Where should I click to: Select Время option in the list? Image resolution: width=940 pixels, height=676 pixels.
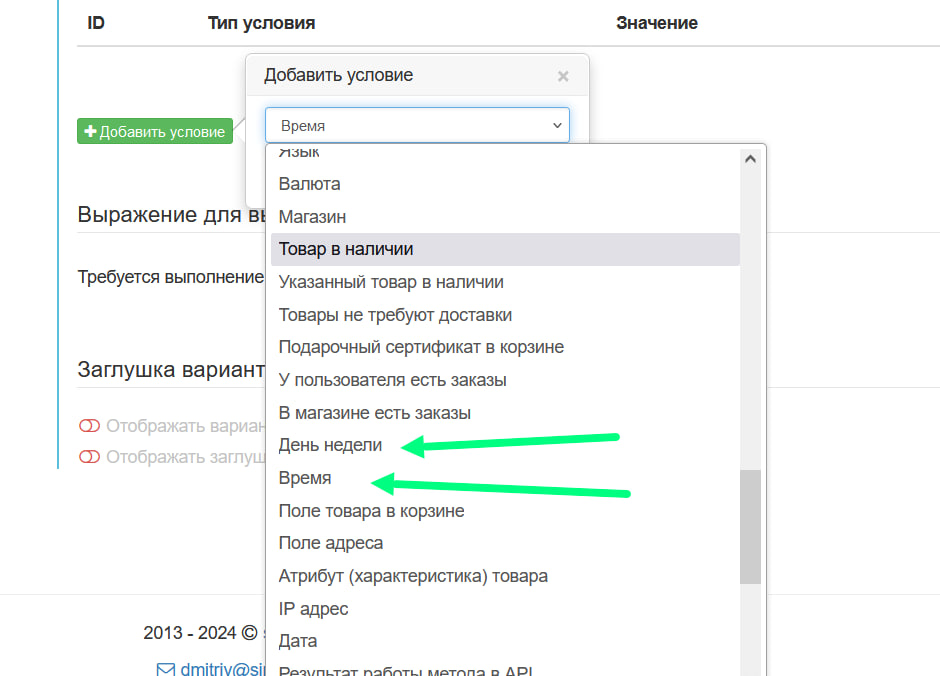pos(305,478)
